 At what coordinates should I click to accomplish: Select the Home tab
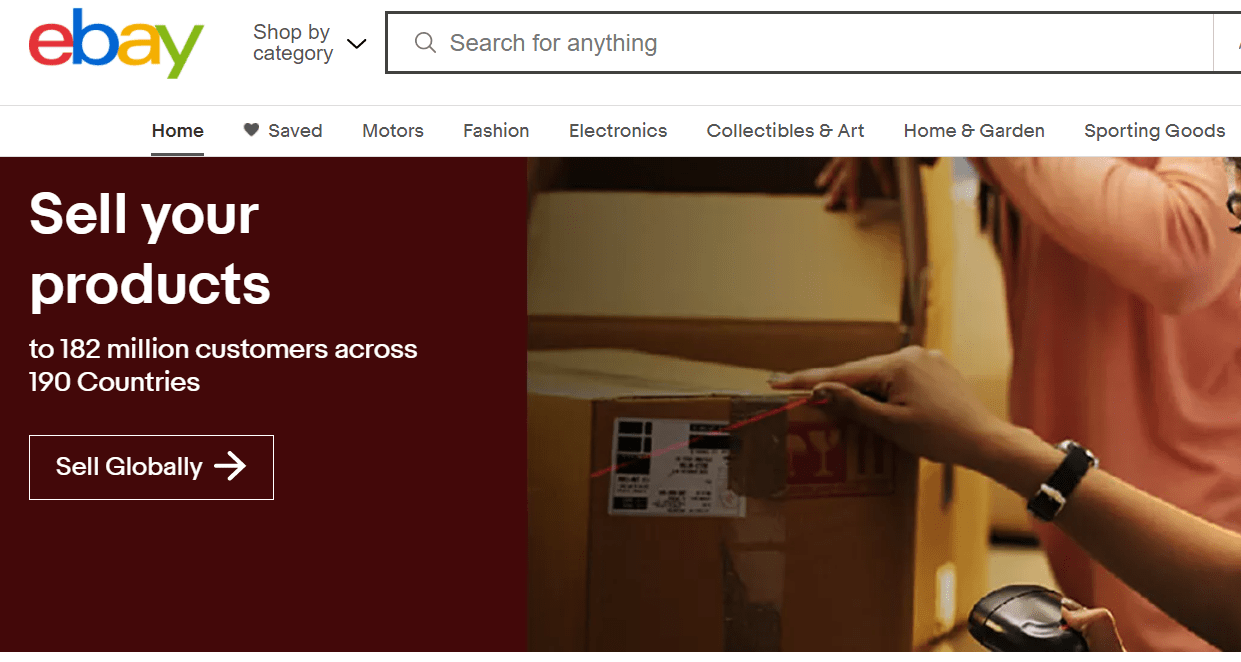point(178,131)
